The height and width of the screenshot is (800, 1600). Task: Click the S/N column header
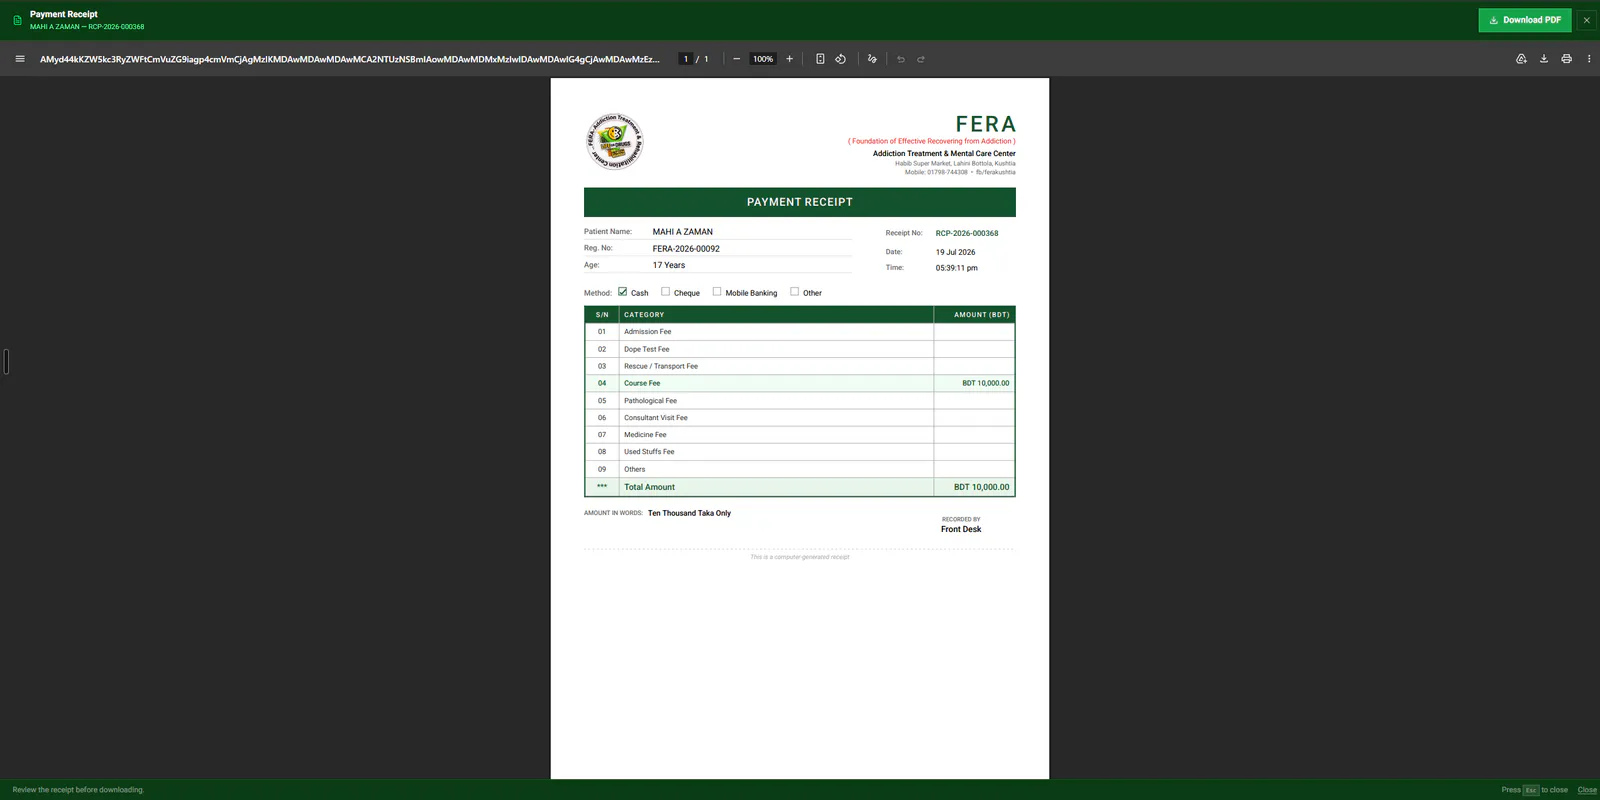point(602,315)
